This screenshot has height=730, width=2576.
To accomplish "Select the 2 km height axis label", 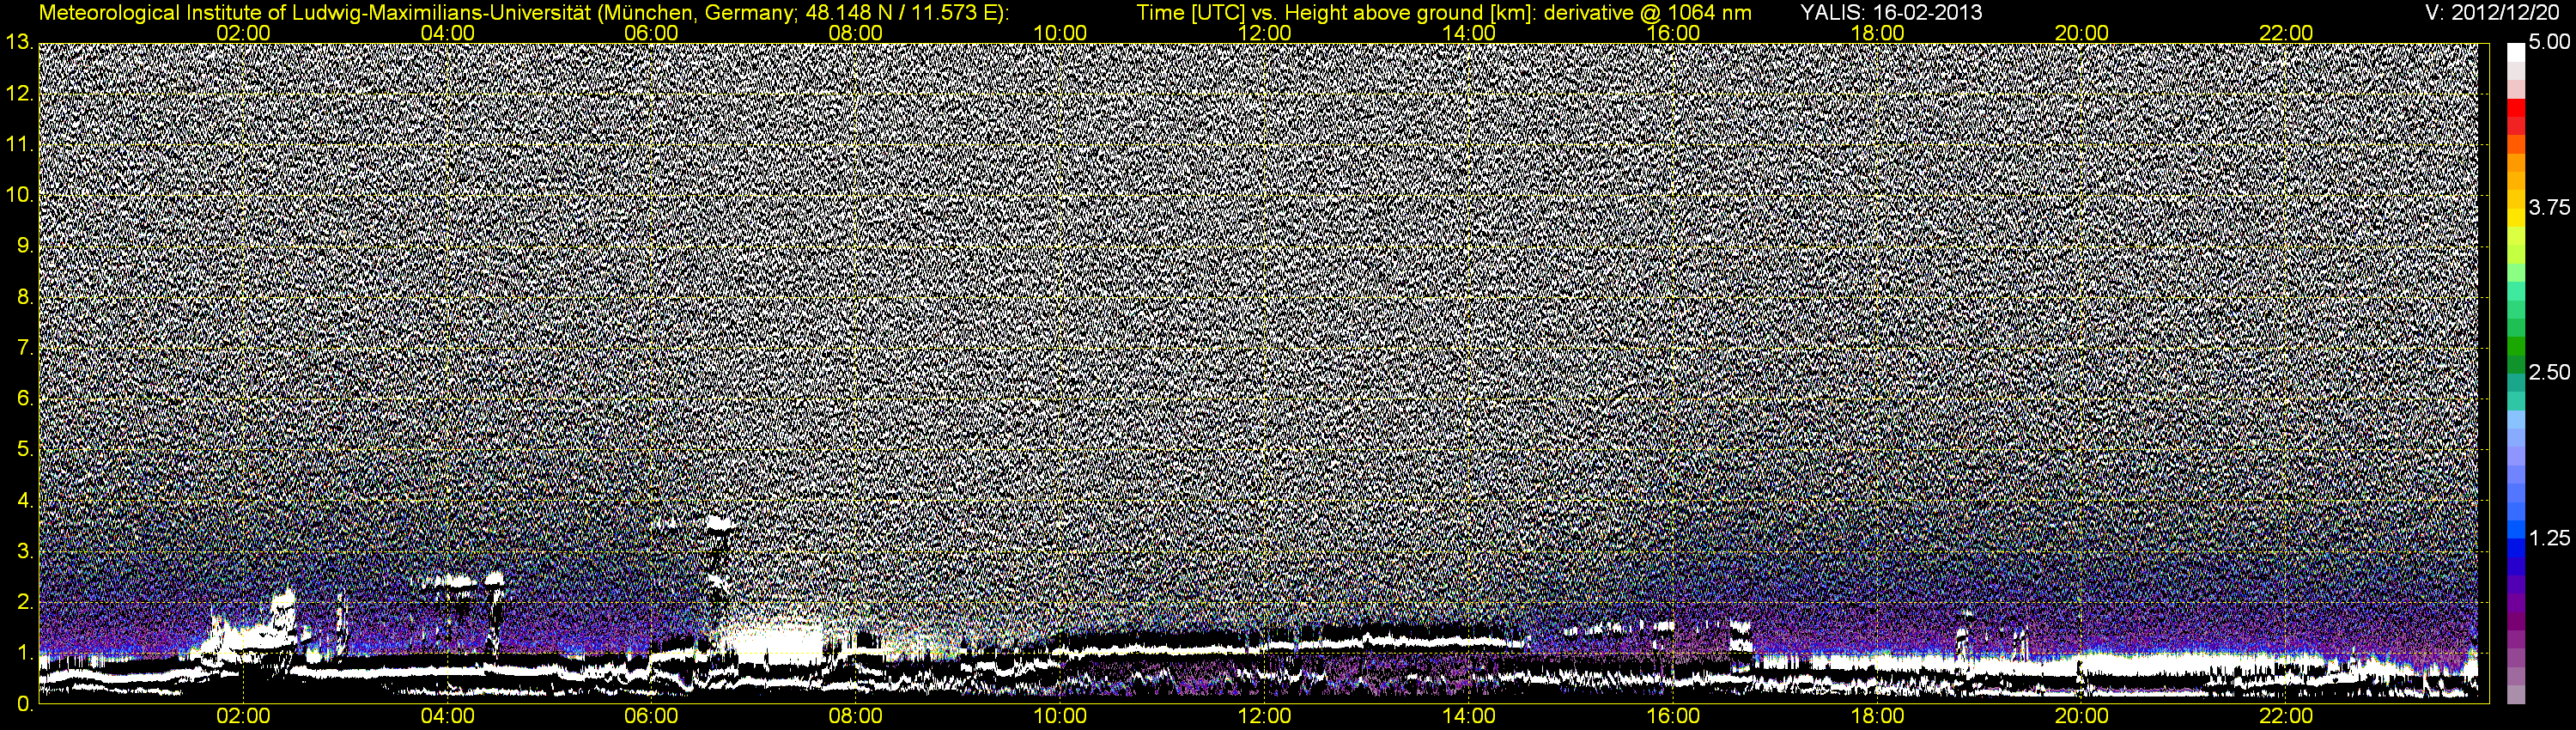I will pyautogui.click(x=25, y=603).
